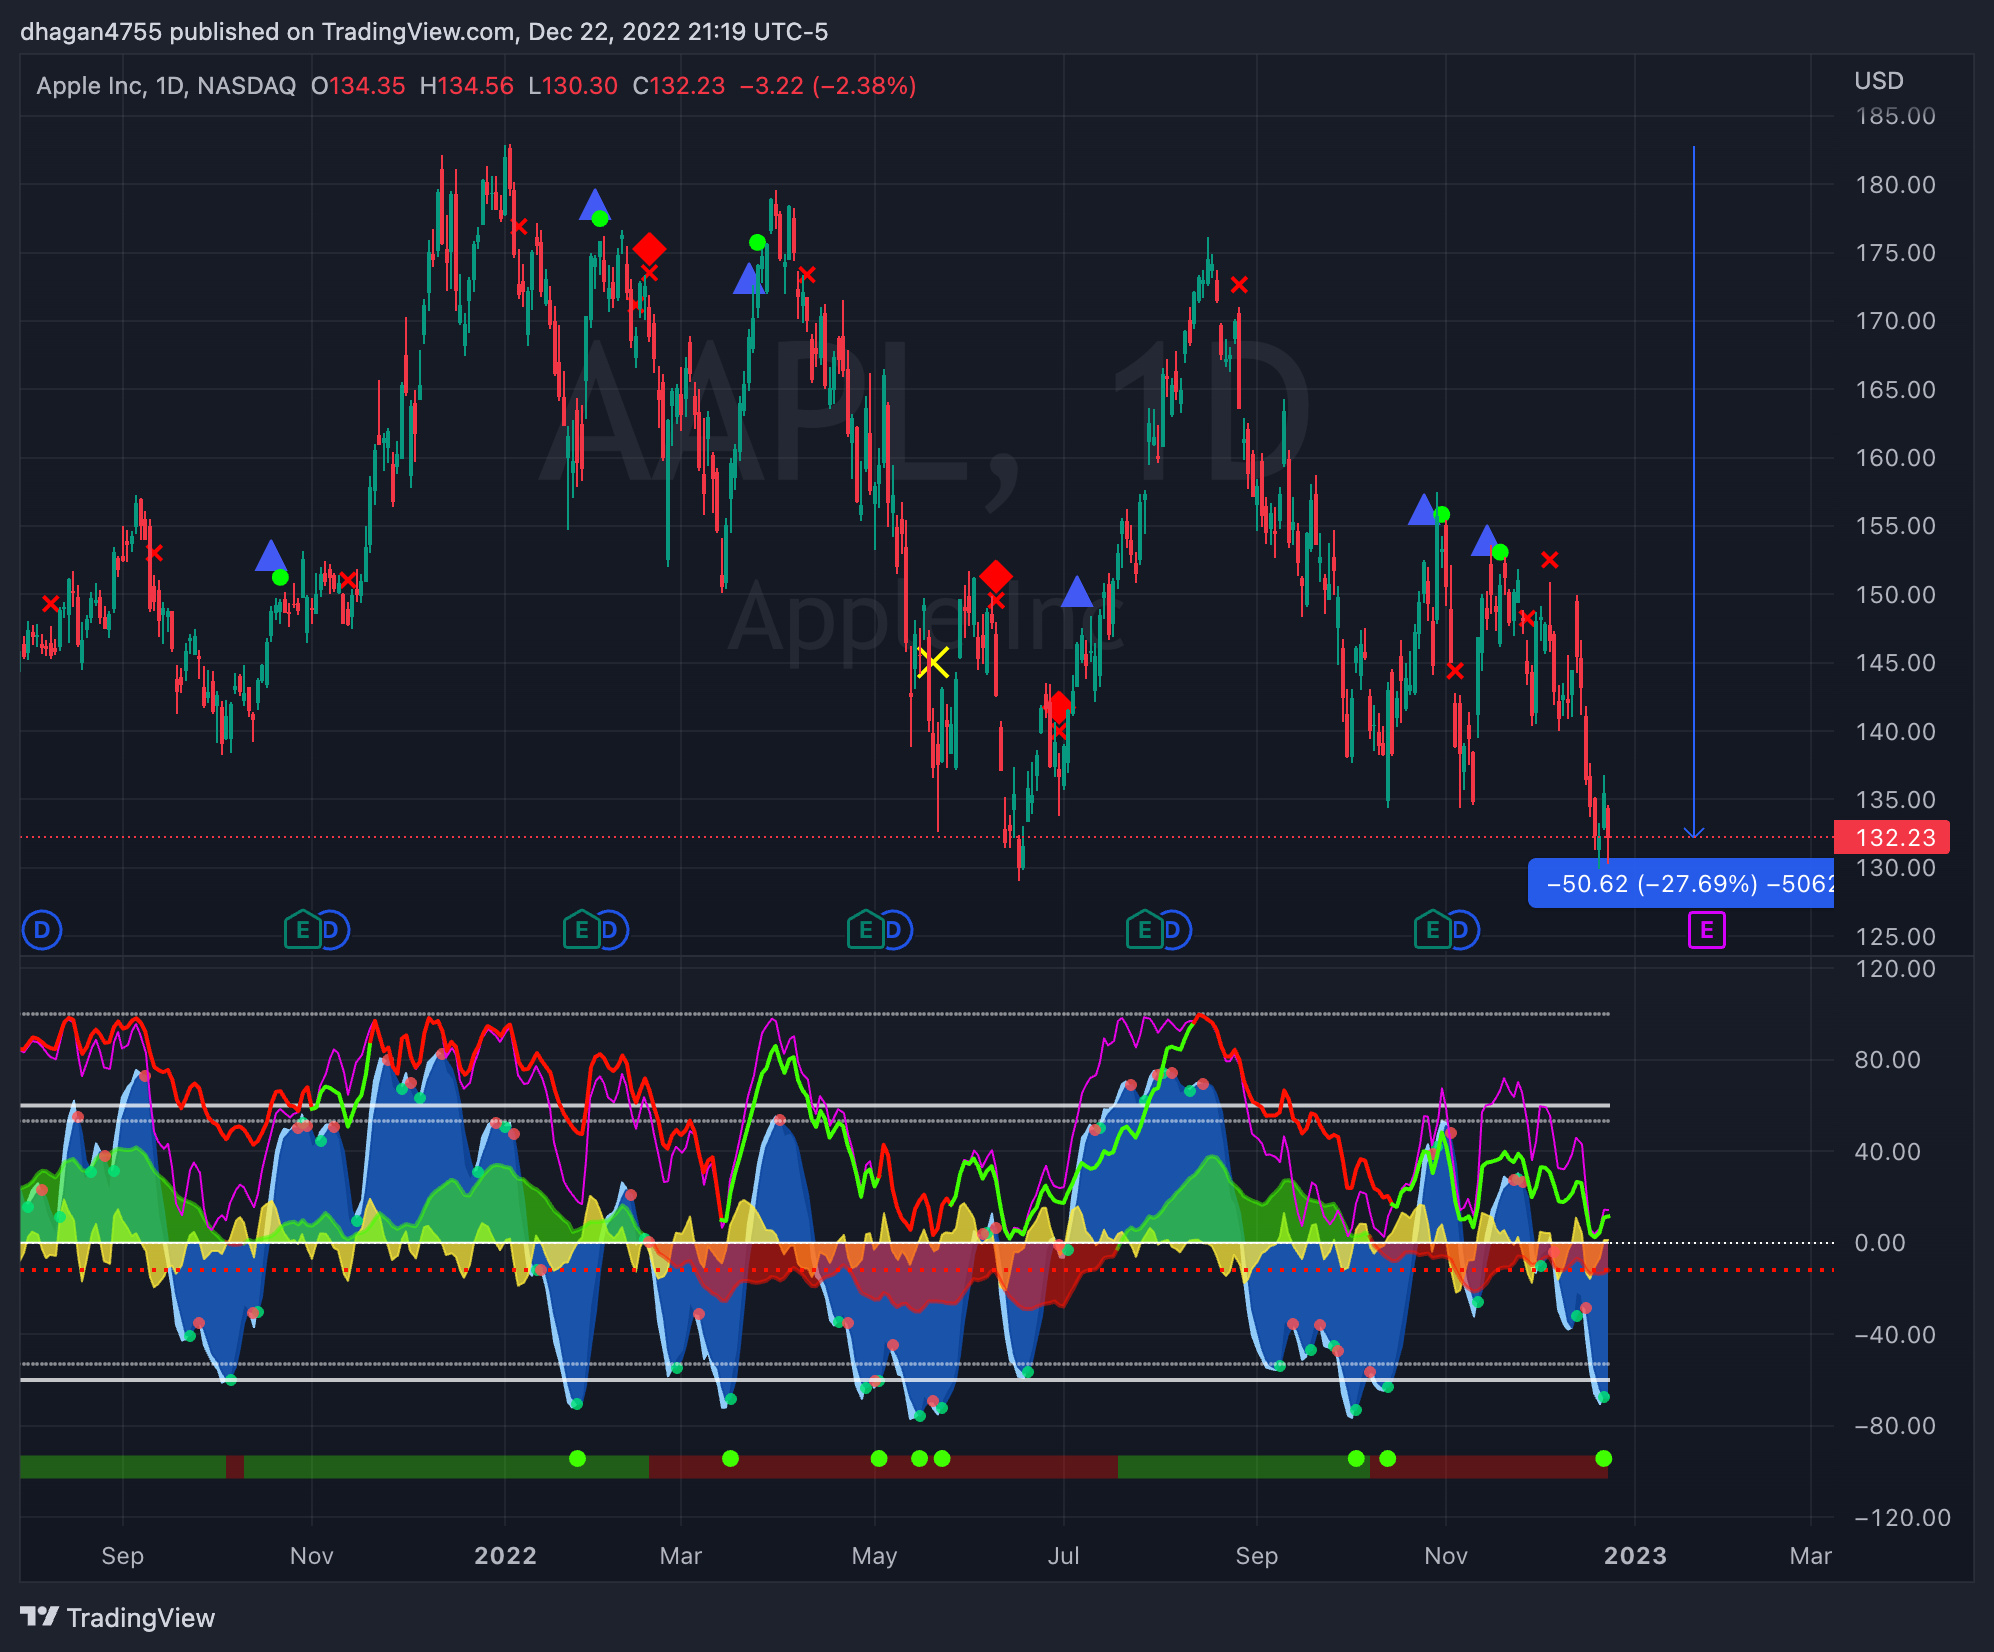The height and width of the screenshot is (1652, 1994).
Task: Open the dividend D marker near Nov 2022
Action: (x=1462, y=931)
